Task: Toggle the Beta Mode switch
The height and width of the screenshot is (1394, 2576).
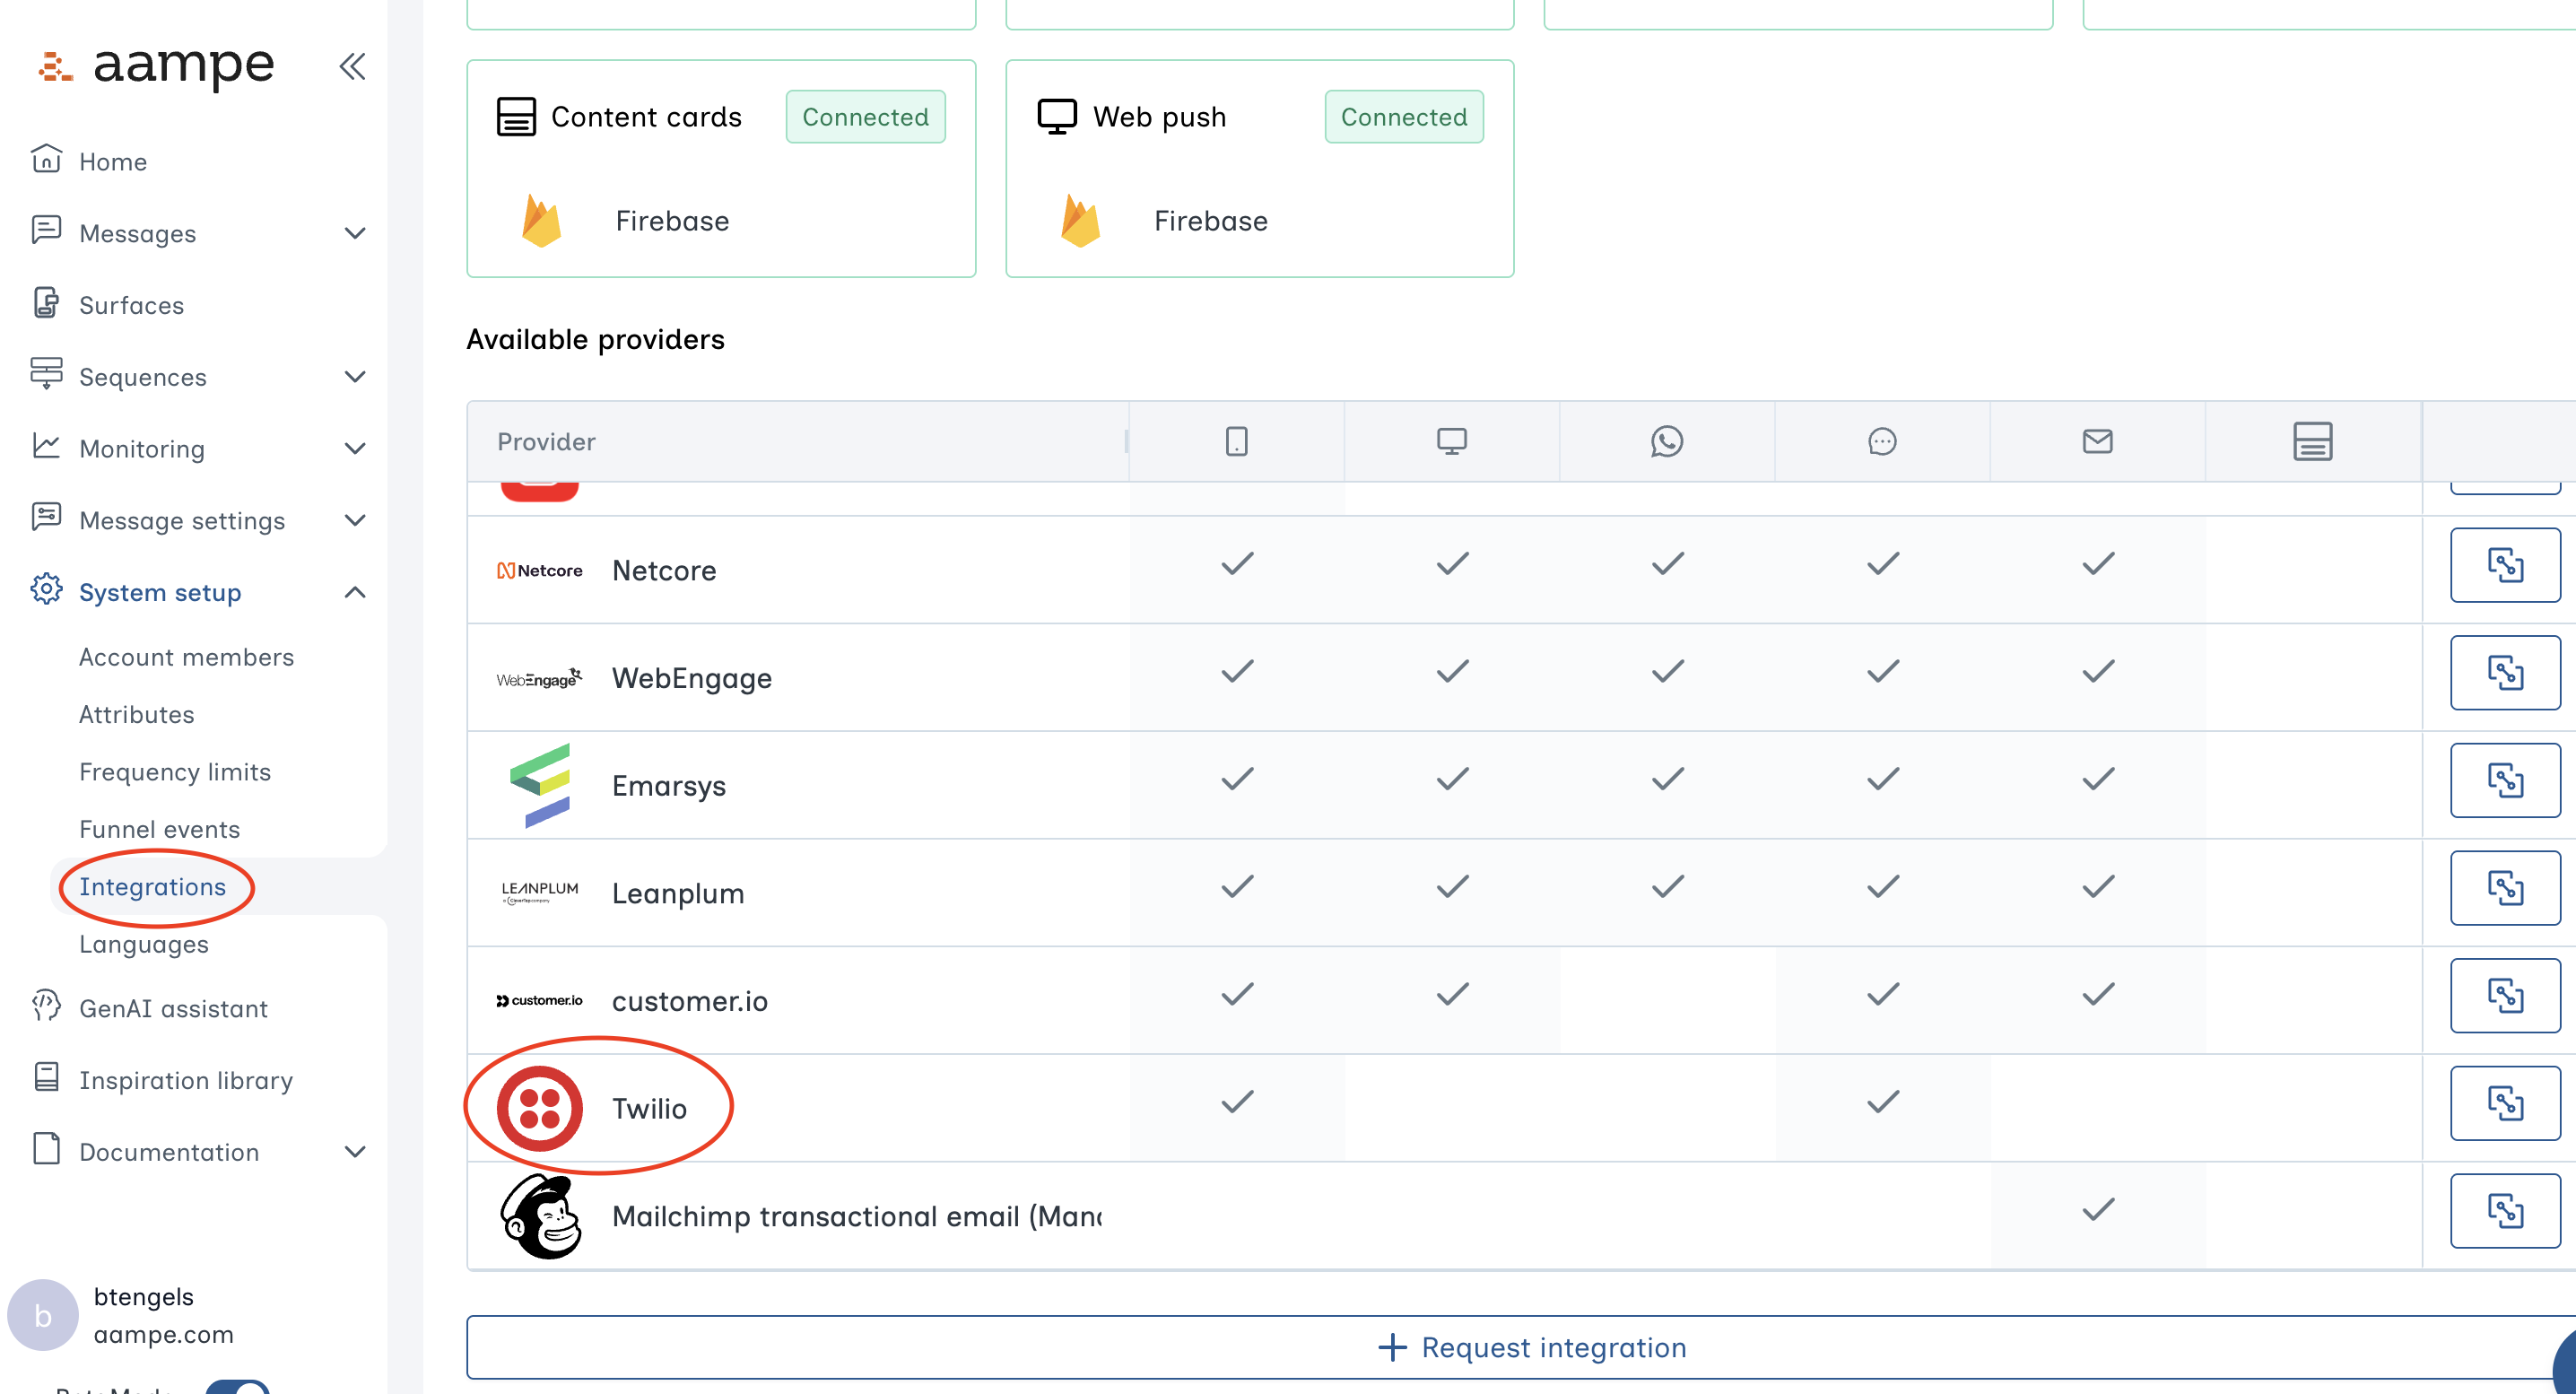Action: click(x=238, y=1388)
